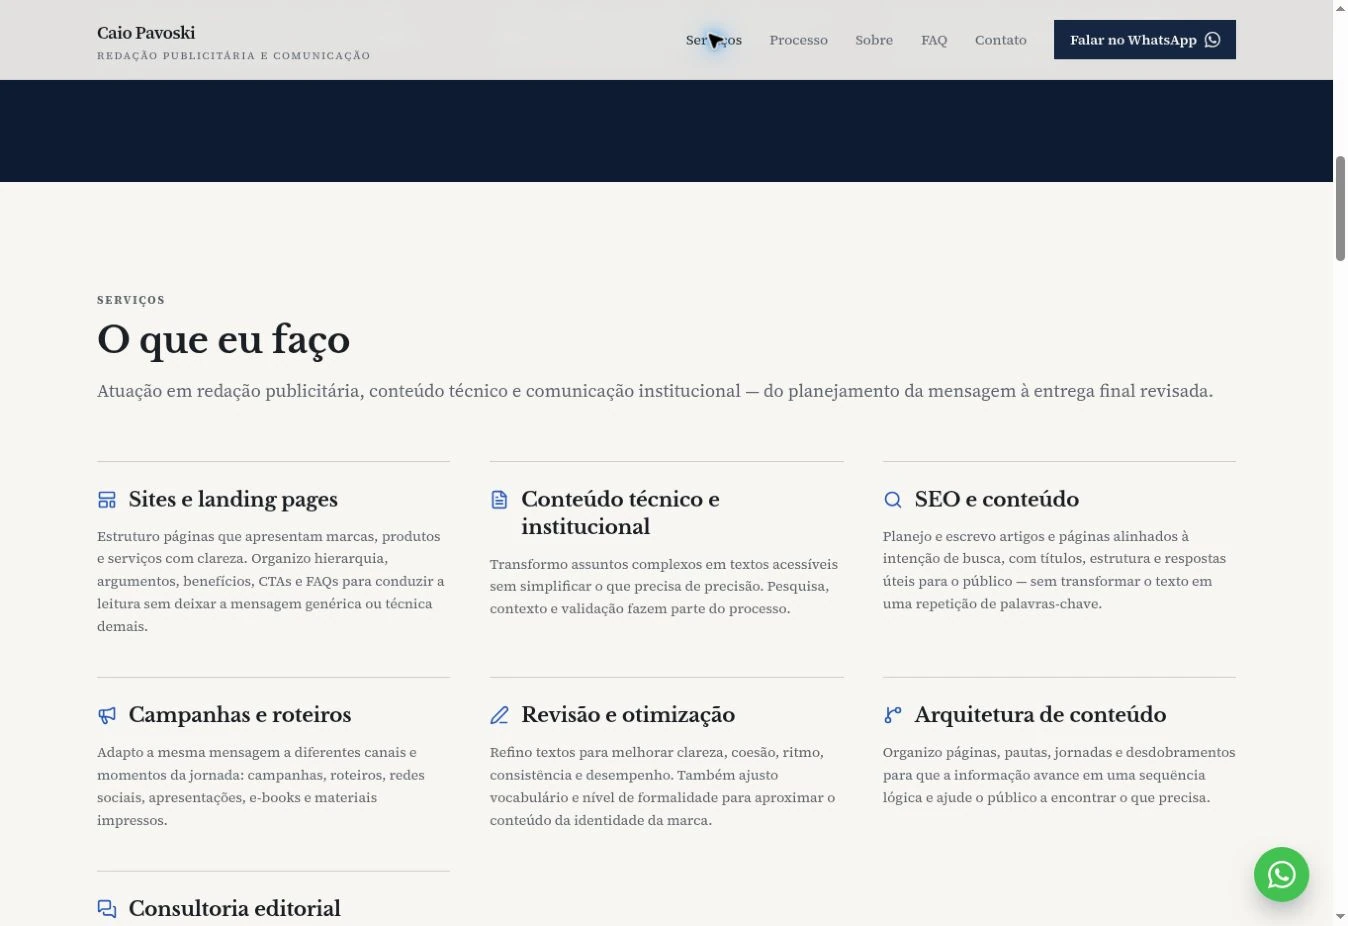Click the magnifier icon beside SEO e conteúdo

pos(892,500)
